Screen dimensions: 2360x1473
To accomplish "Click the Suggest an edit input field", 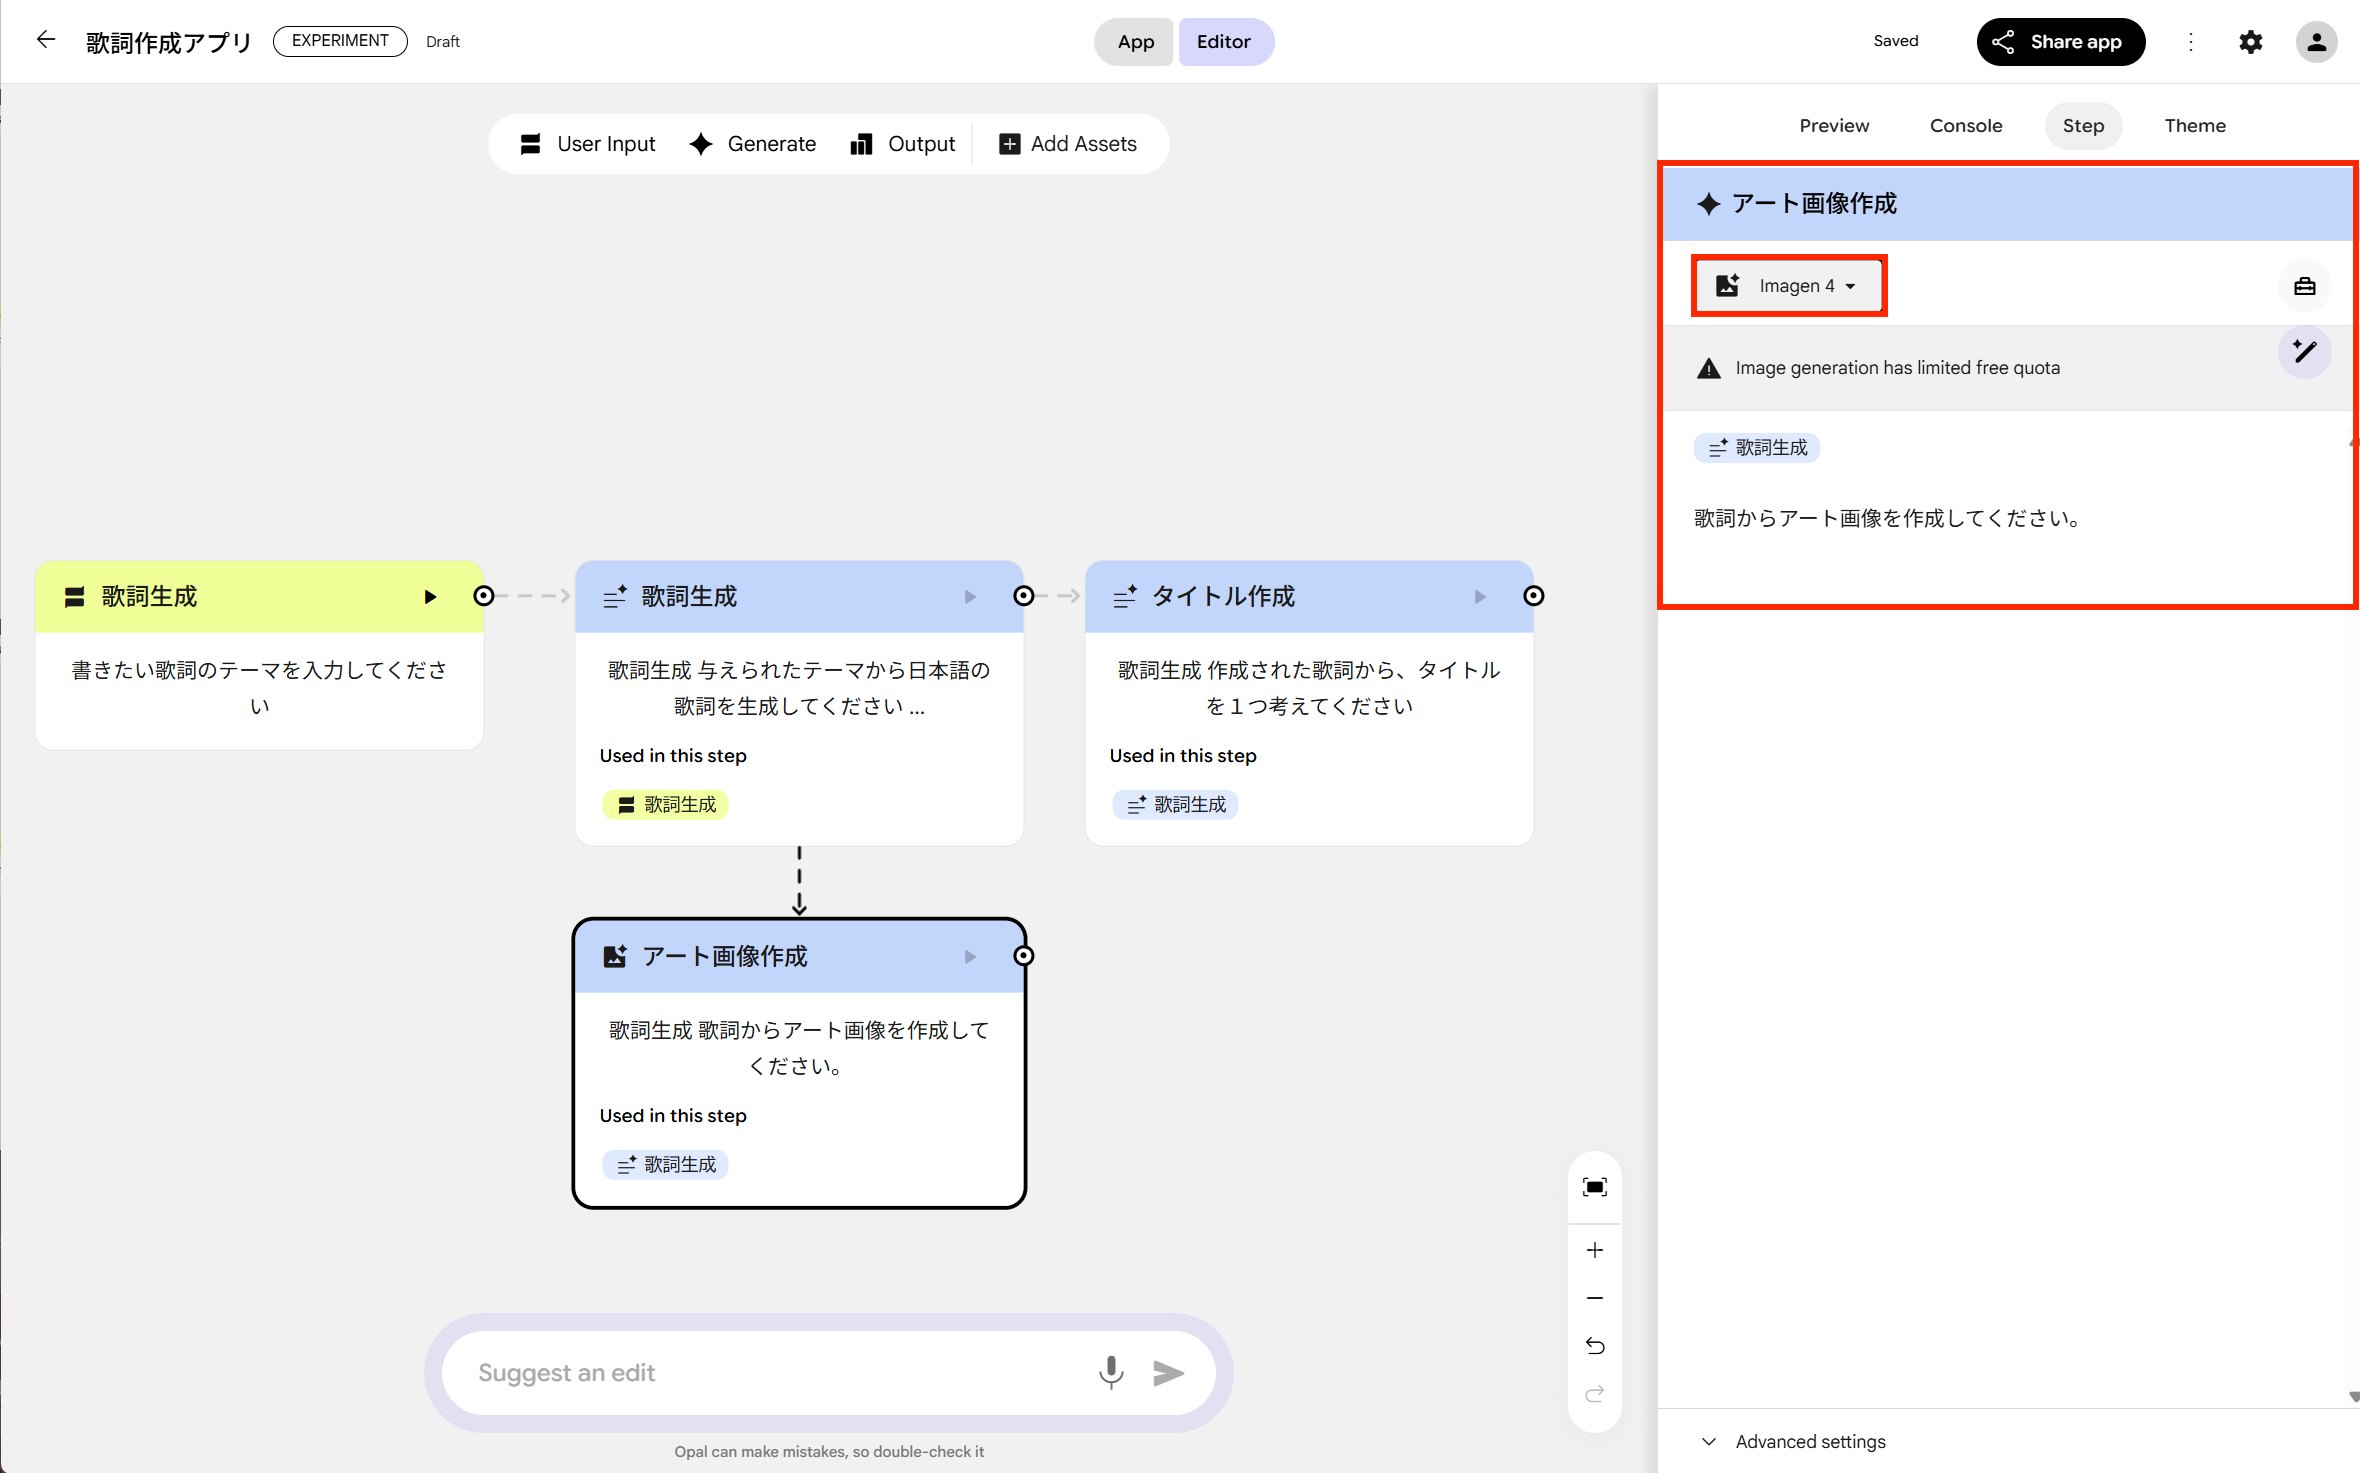I will tap(770, 1372).
